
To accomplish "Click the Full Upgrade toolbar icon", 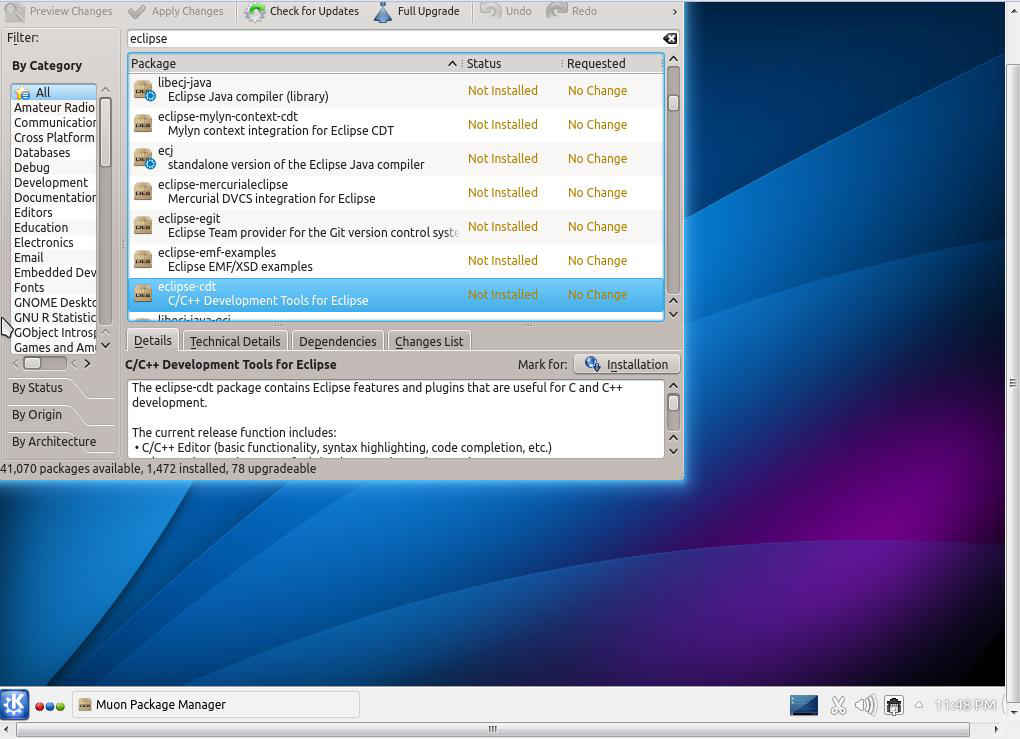I will tap(383, 12).
